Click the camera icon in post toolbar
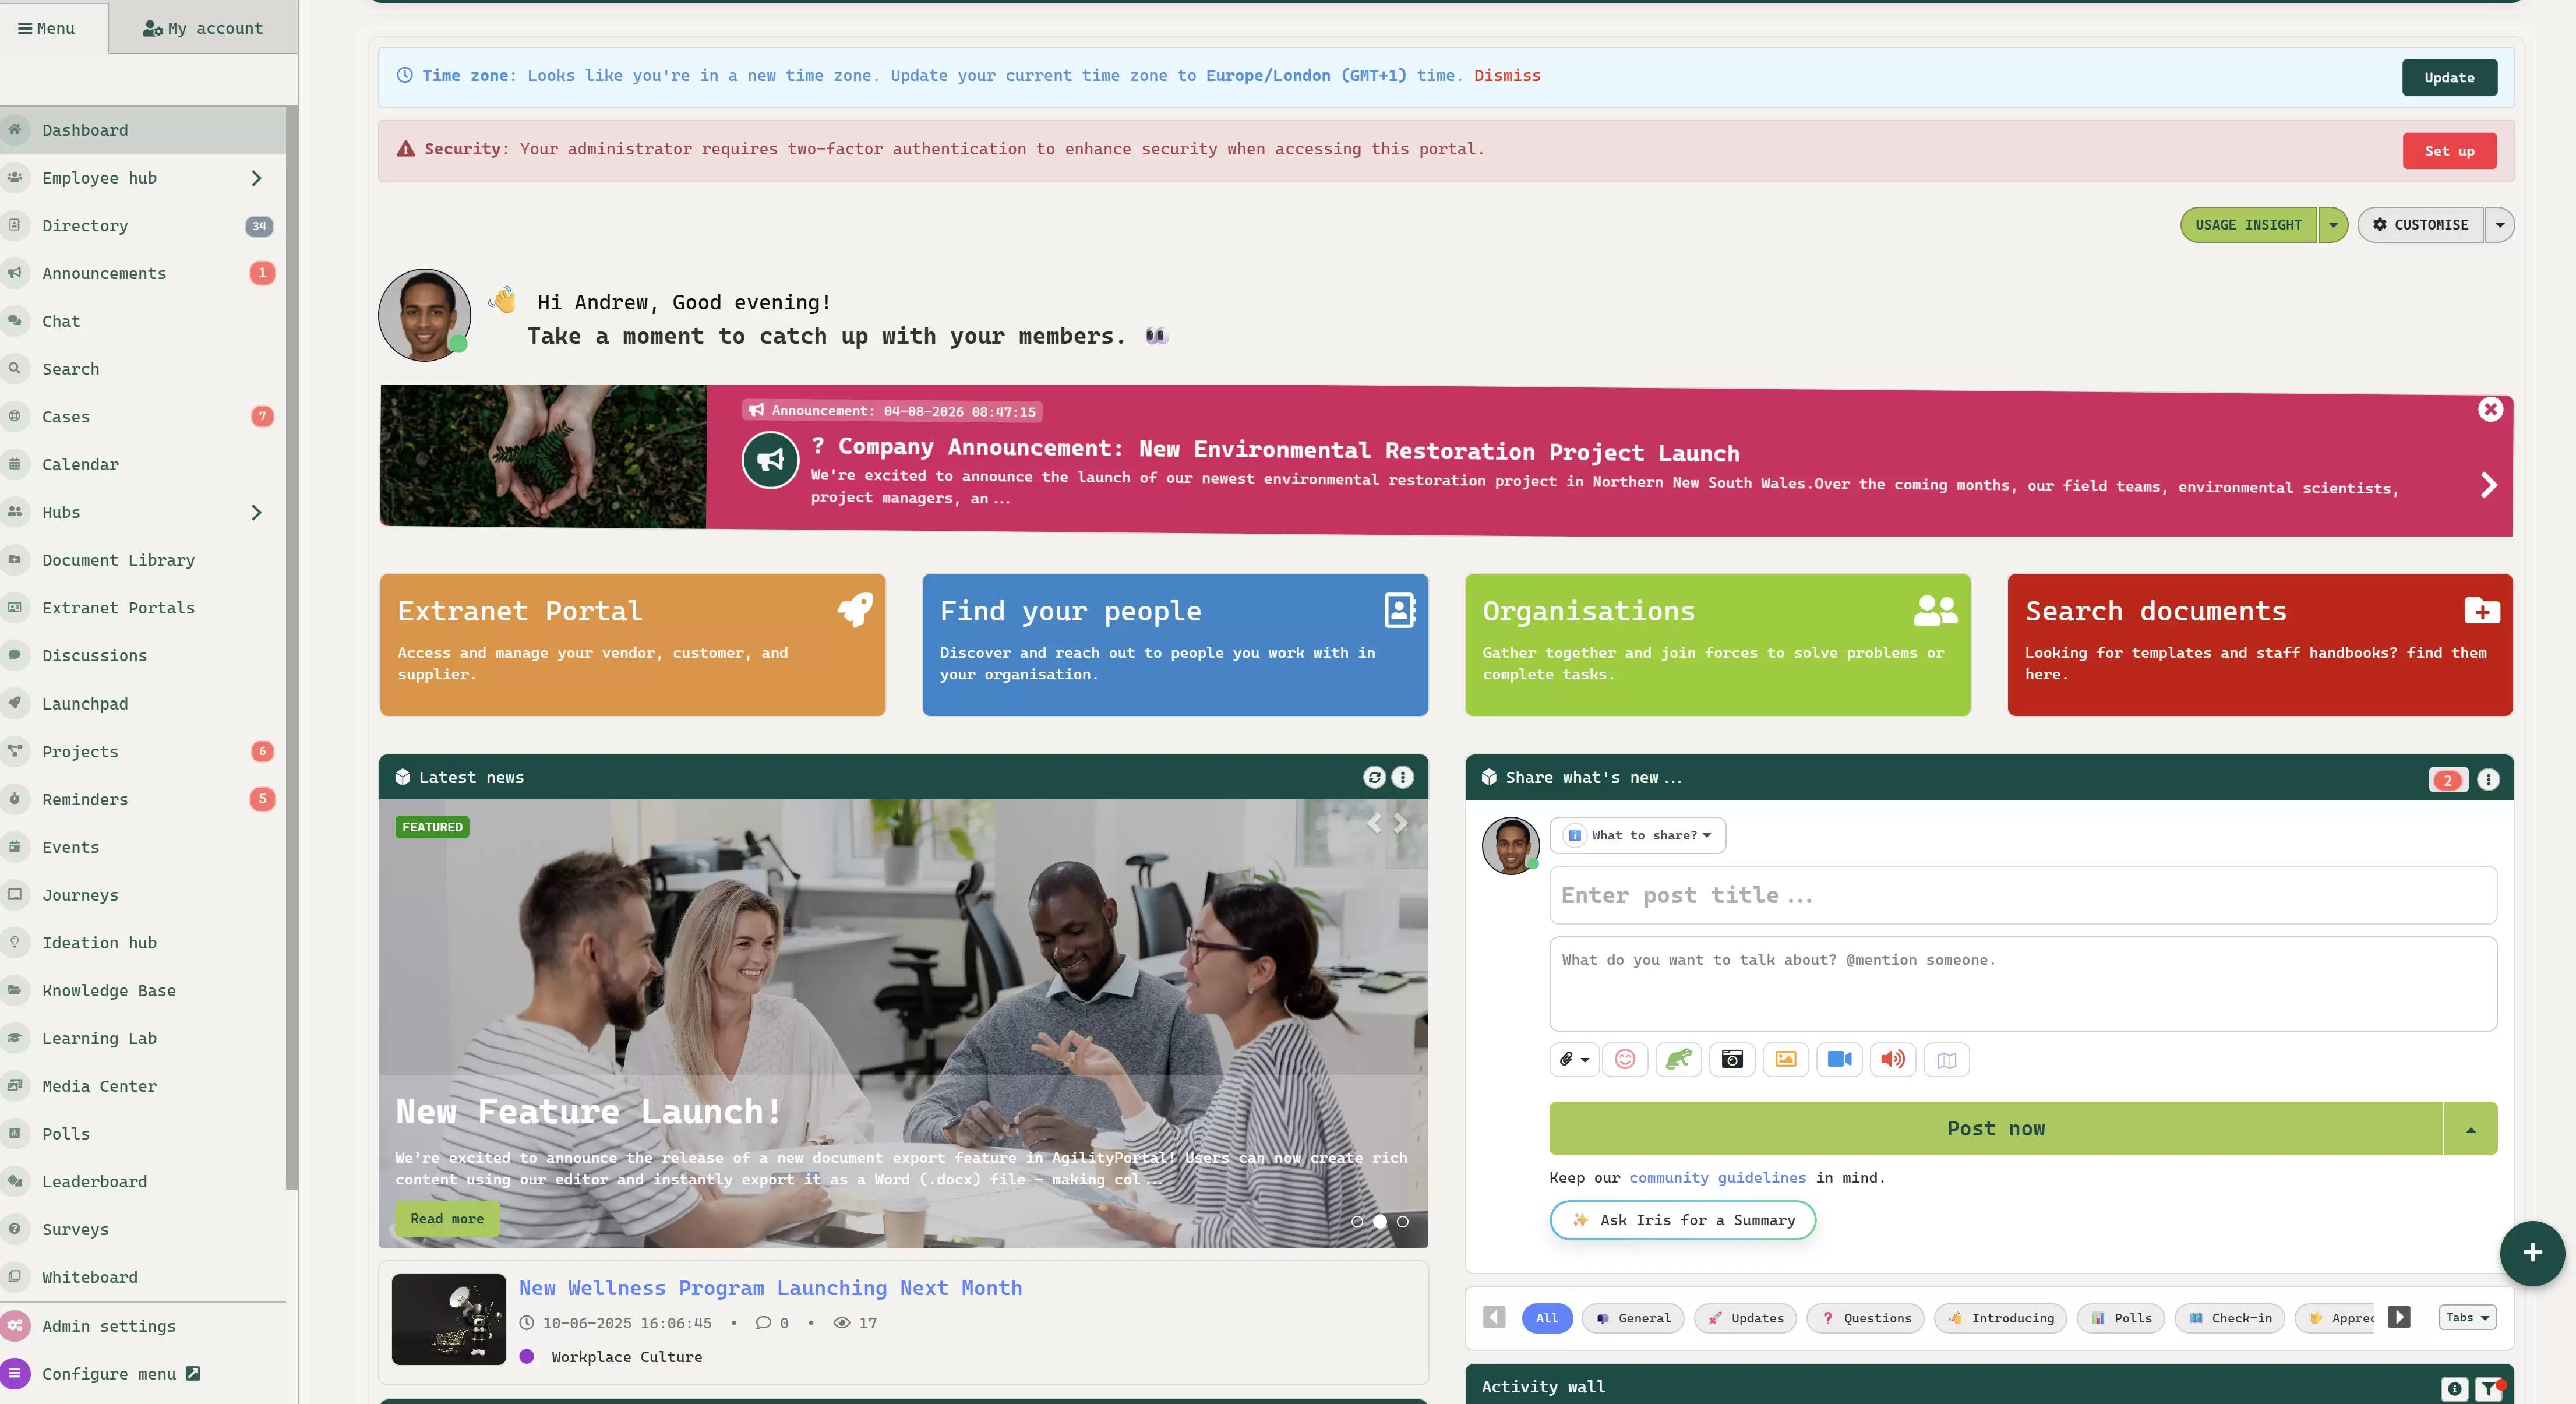Image resolution: width=2576 pixels, height=1404 pixels. point(1732,1059)
